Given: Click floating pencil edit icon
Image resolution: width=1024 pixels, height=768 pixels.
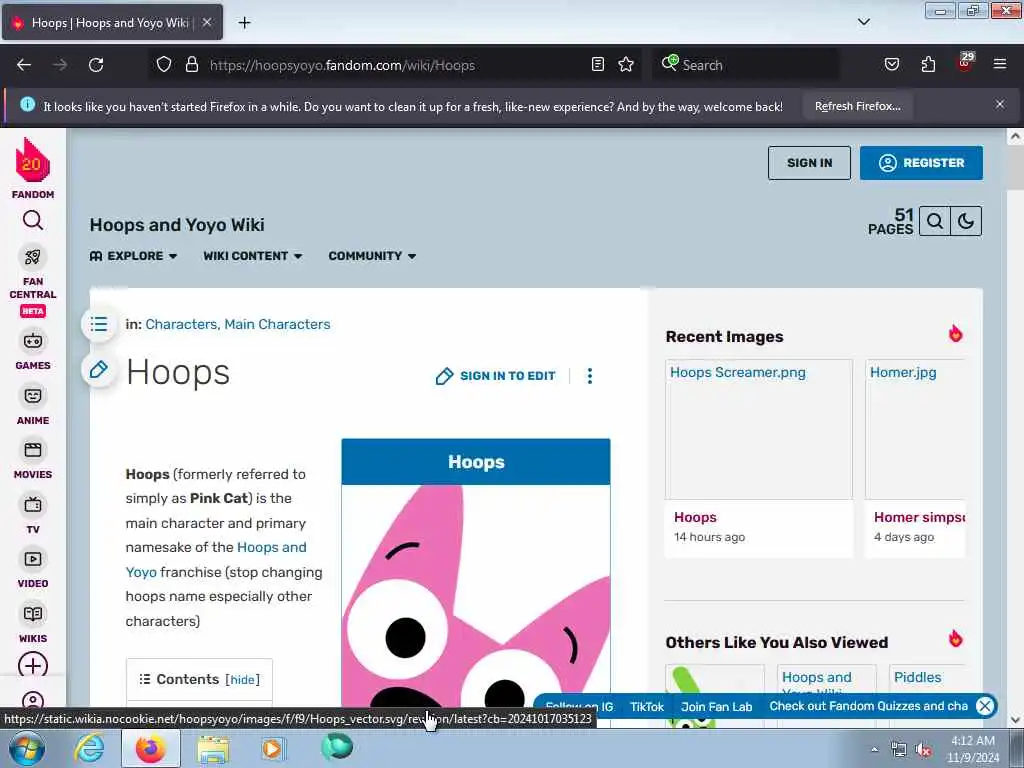Looking at the screenshot, I should tap(99, 370).
